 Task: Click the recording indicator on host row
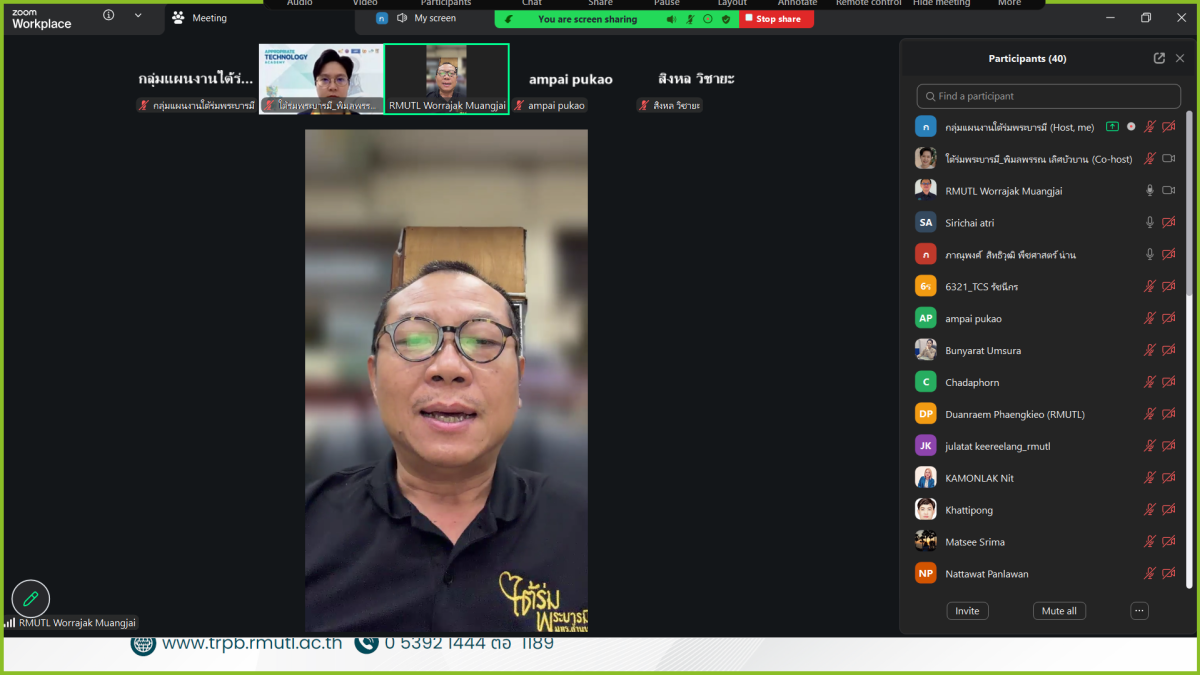click(1131, 127)
